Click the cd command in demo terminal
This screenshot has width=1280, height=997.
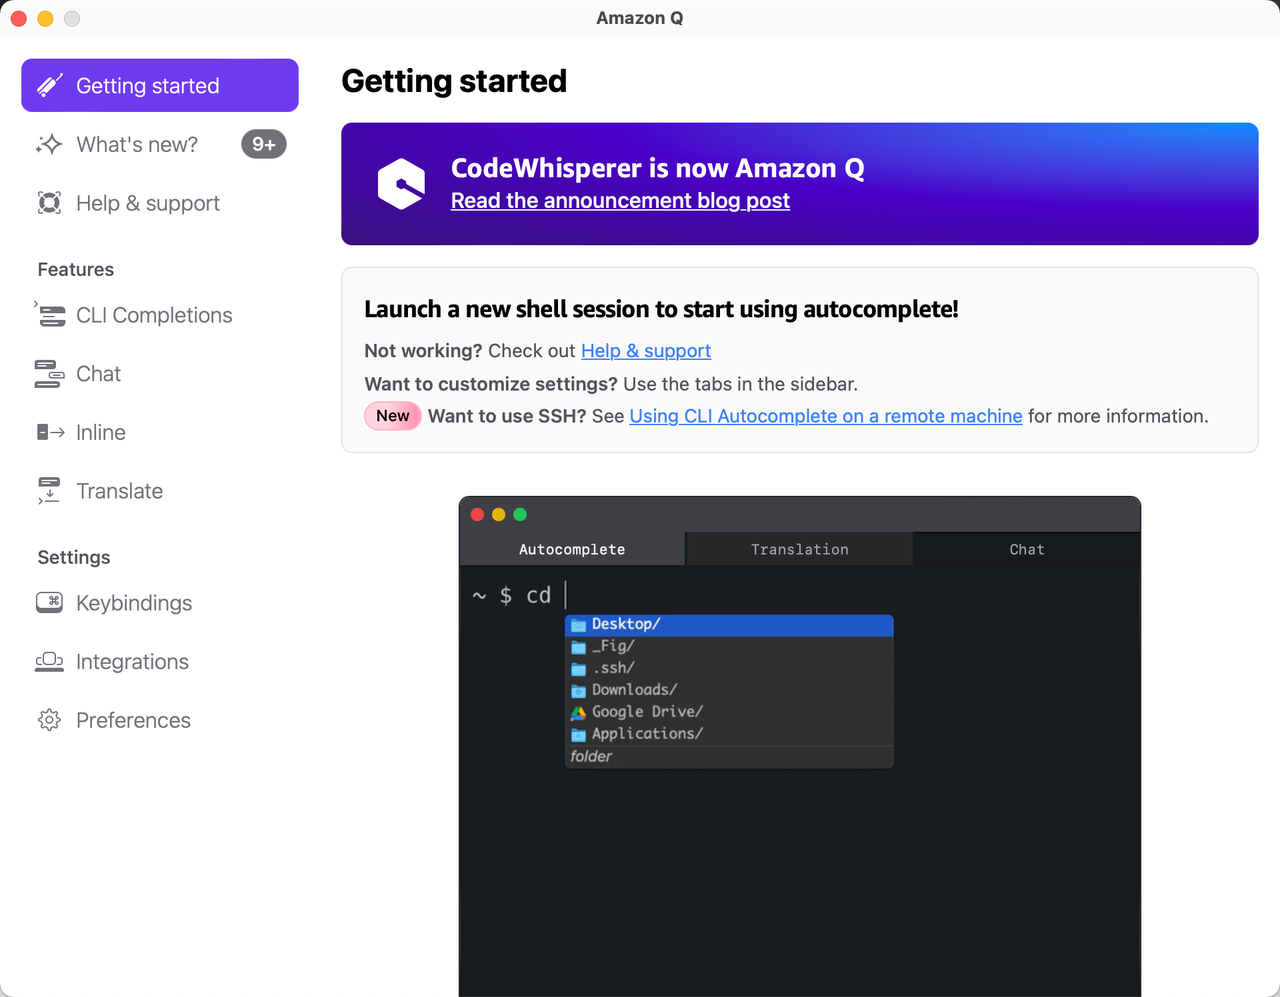(539, 596)
